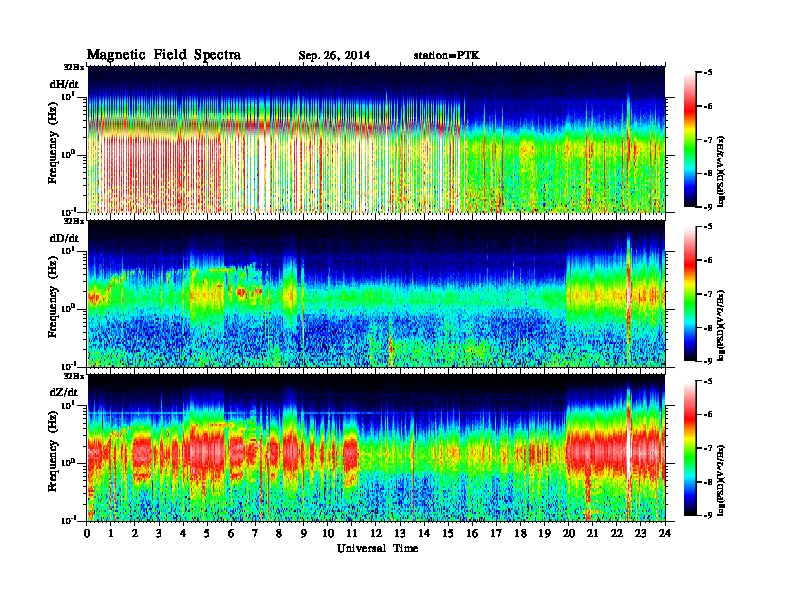Viewport: 792px width, 612px height.
Task: Click the -8 tick on dD/dt color scale
Action: point(708,327)
